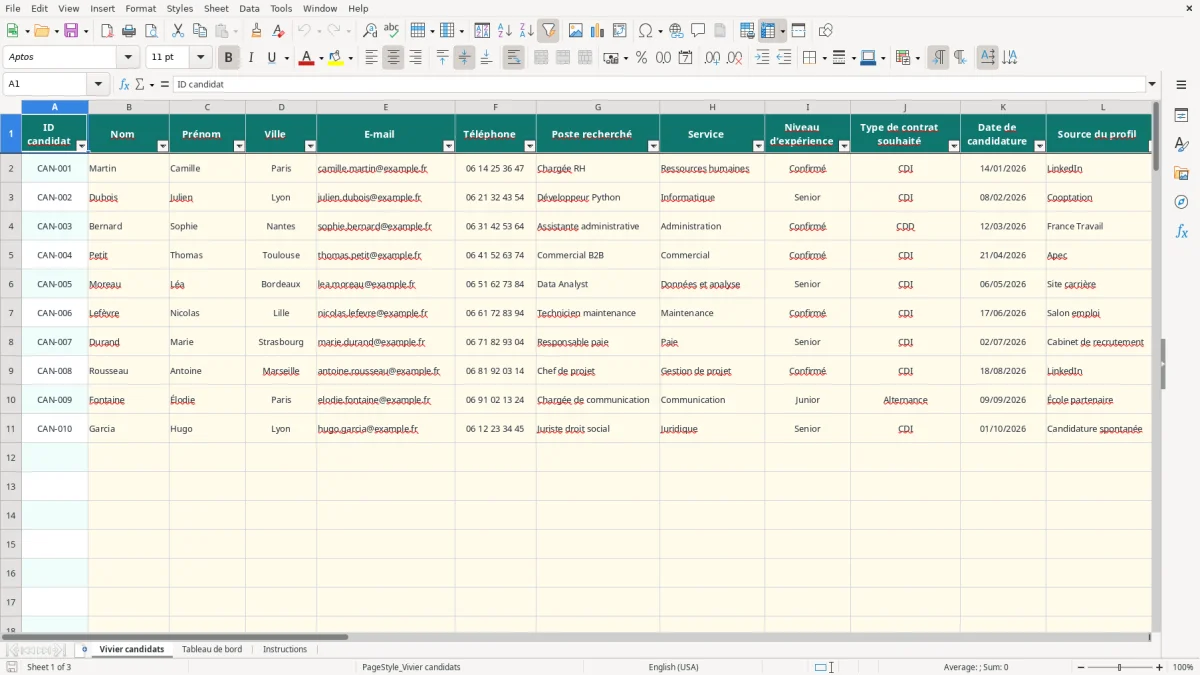Click zoom percentage 100% in status bar
1200x675 pixels.
[1183, 667]
